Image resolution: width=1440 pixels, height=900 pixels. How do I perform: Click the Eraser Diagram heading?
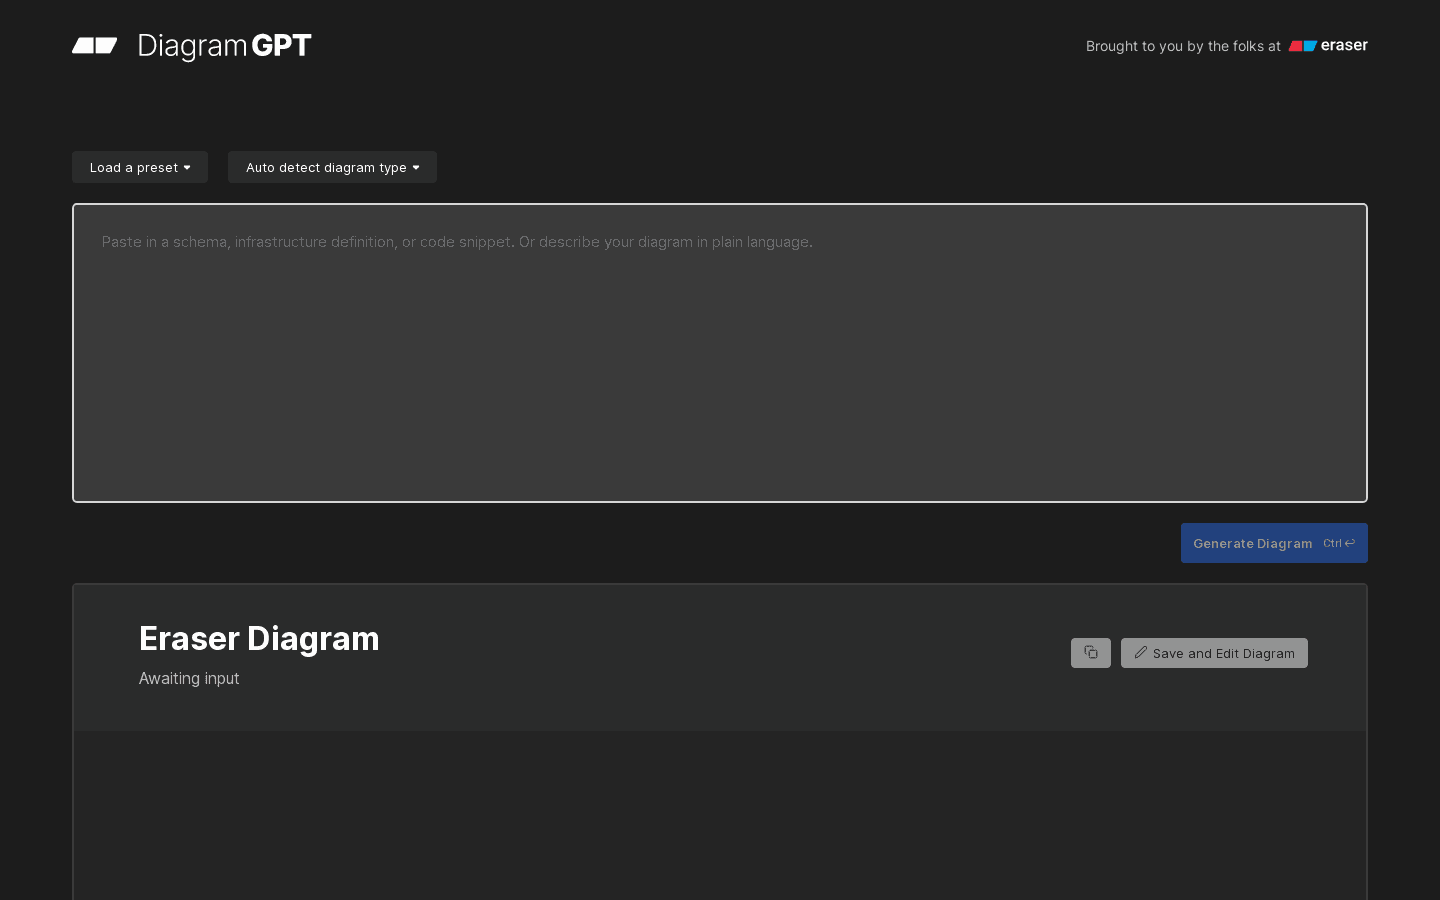pyautogui.click(x=259, y=639)
